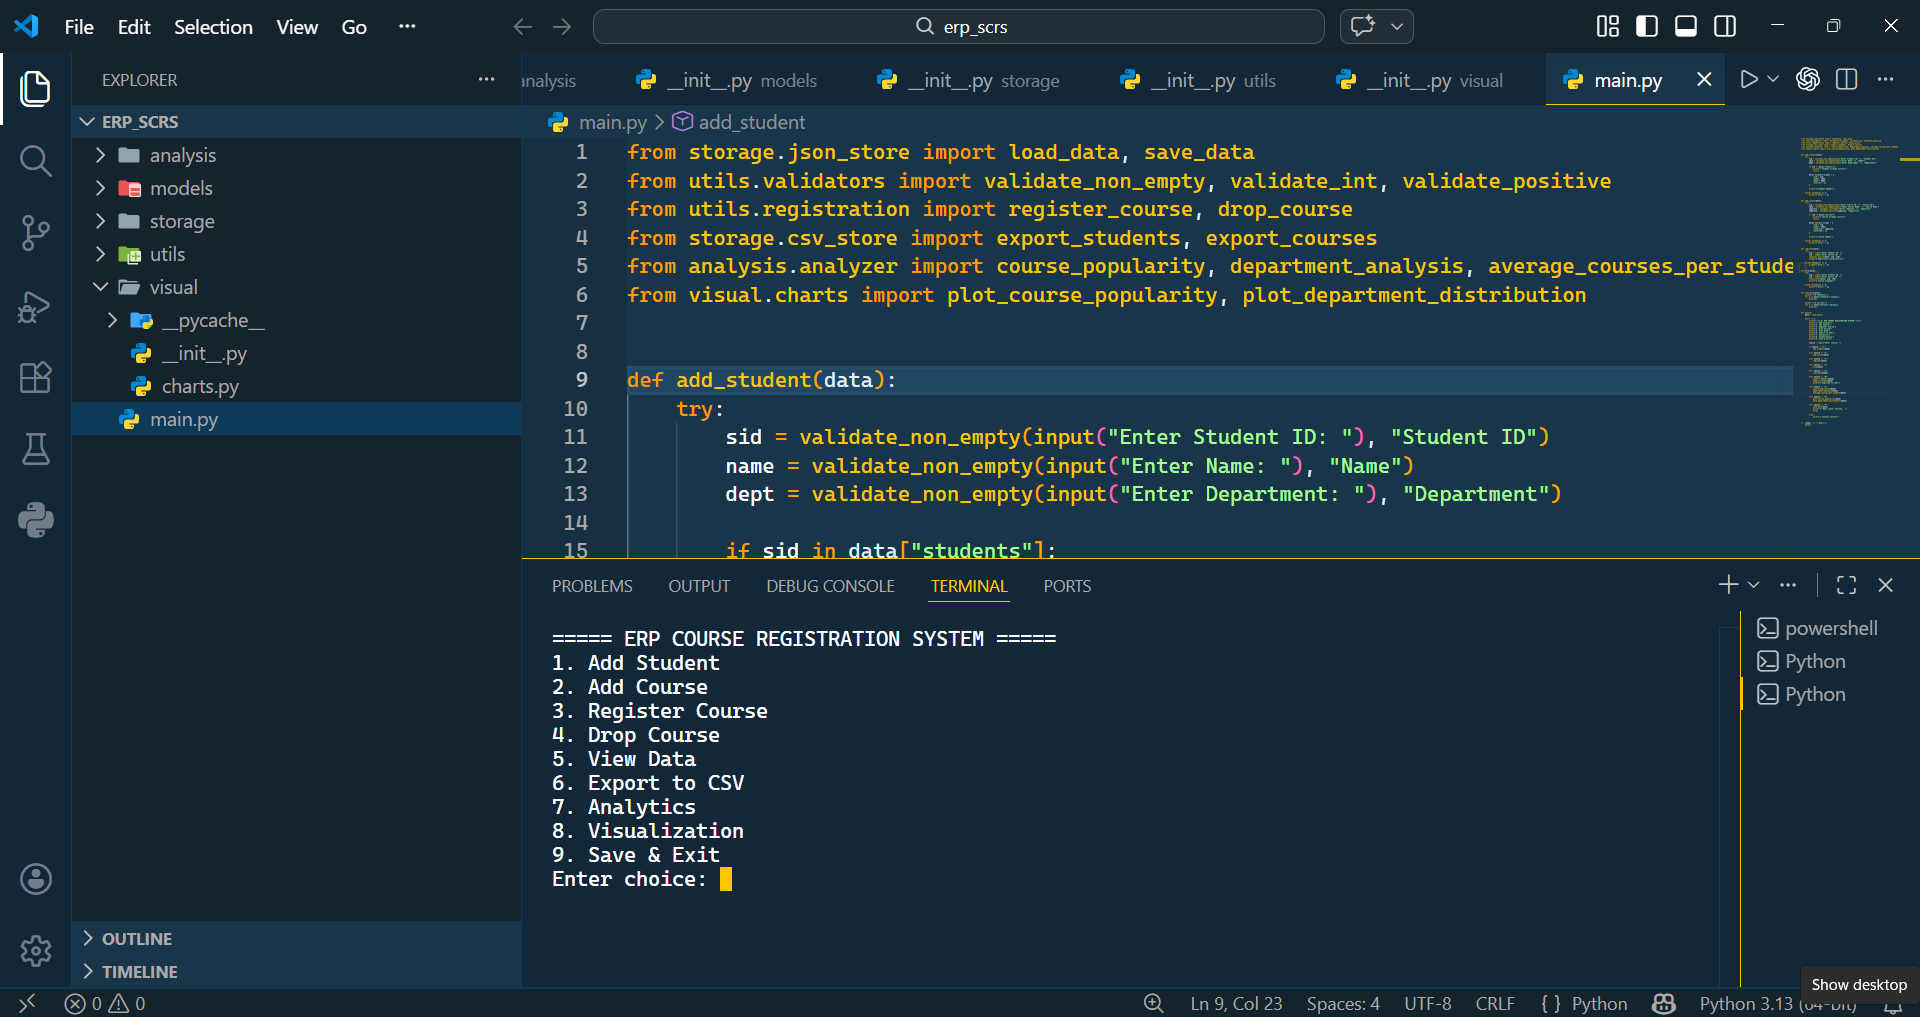Open the Explorer view in activity bar
Image resolution: width=1920 pixels, height=1017 pixels.
(x=36, y=88)
